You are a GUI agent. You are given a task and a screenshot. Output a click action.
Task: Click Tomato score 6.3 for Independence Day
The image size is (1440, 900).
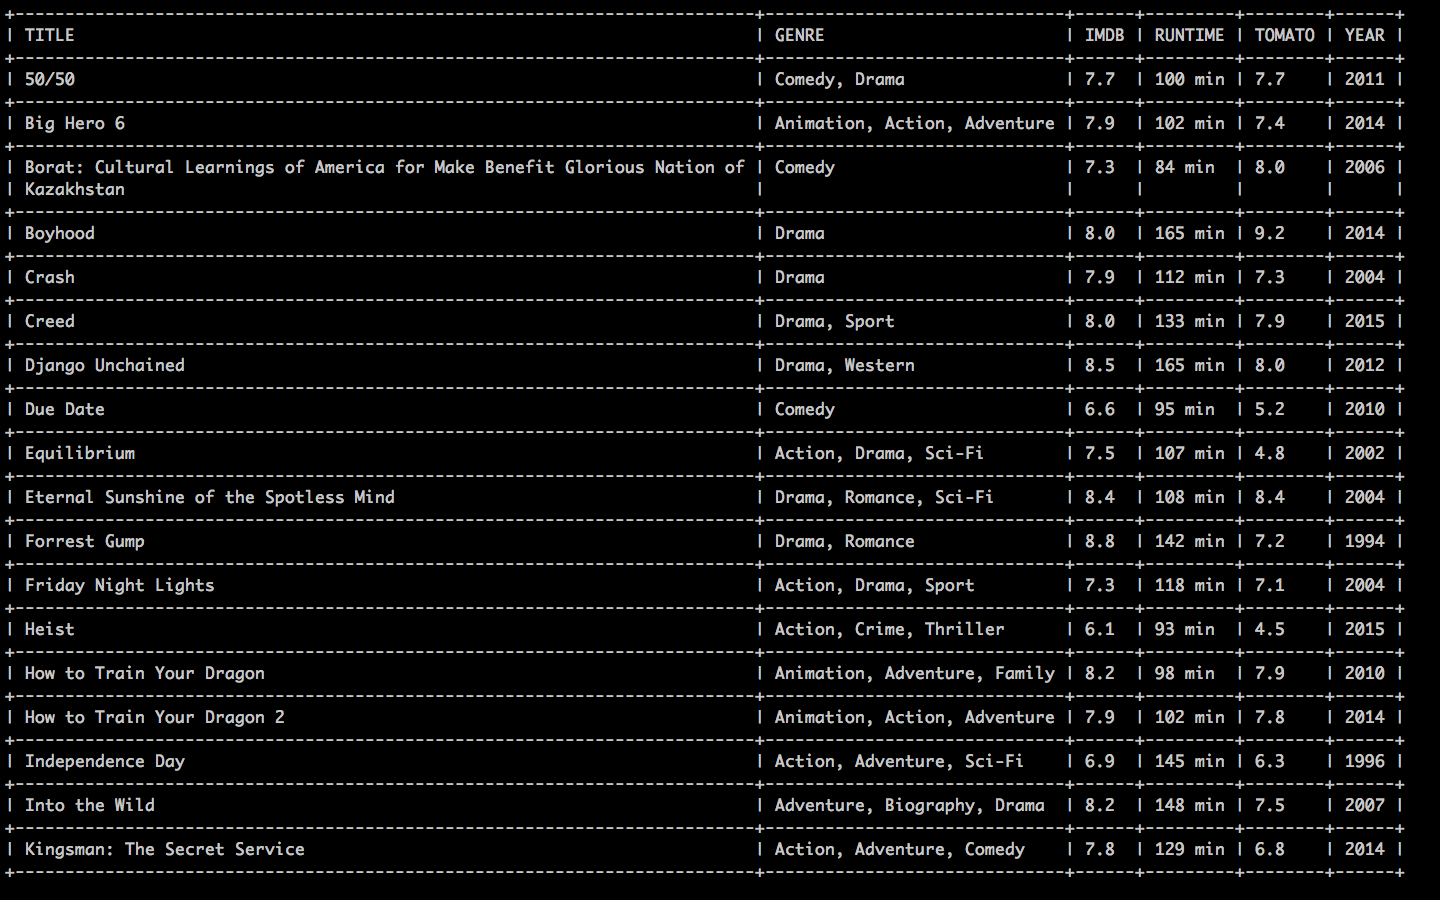pos(1270,761)
